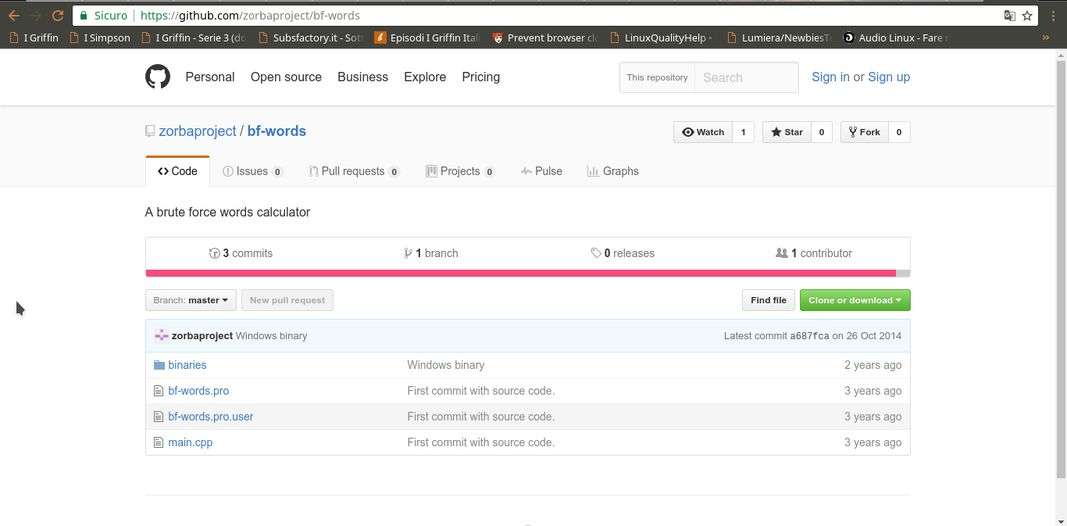This screenshot has height=526, width=1067.
Task: View the 3 commits
Action: (241, 253)
